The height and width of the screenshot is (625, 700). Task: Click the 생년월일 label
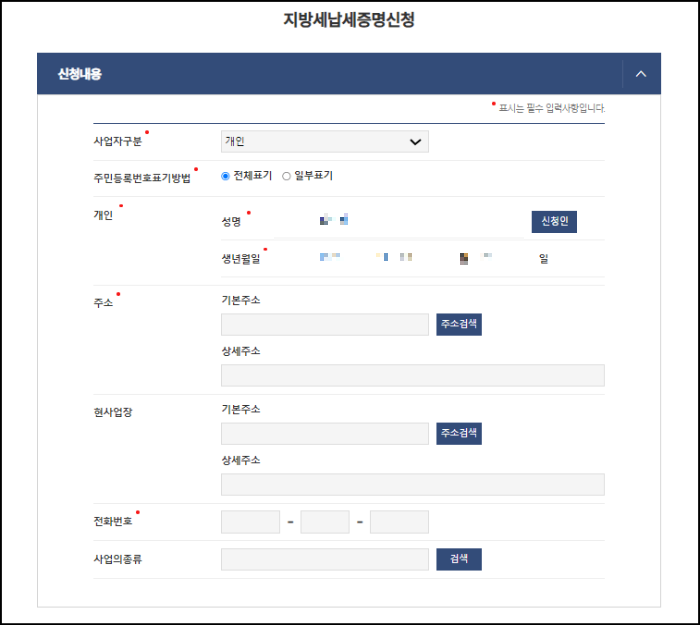click(241, 259)
